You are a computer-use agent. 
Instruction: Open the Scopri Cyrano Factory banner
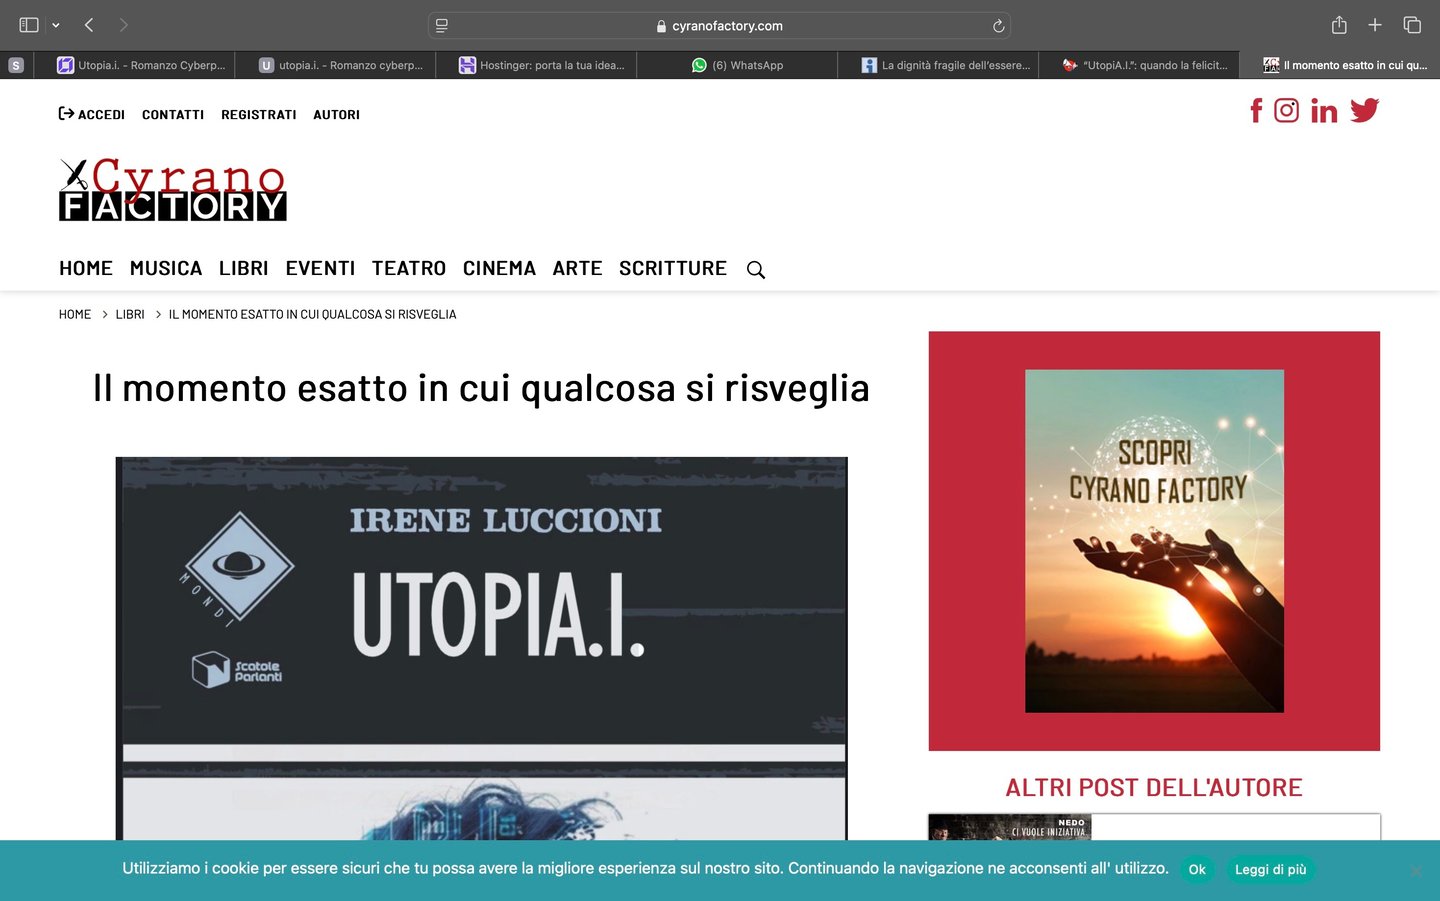[x=1154, y=541]
